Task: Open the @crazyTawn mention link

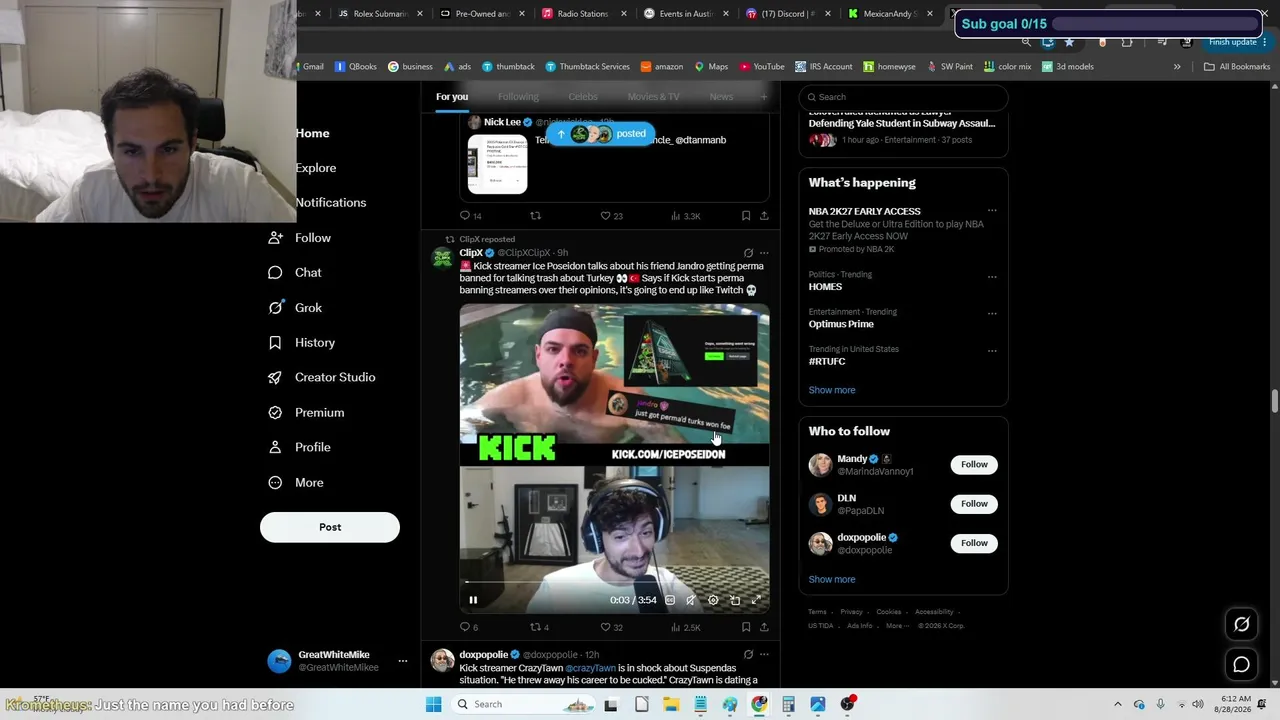Action: (591, 668)
